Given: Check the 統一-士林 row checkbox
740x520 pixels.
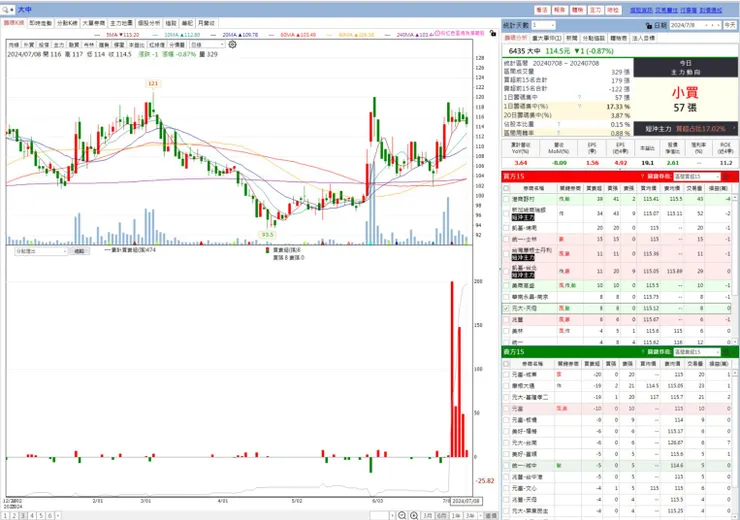Looking at the screenshot, I should point(506,239).
